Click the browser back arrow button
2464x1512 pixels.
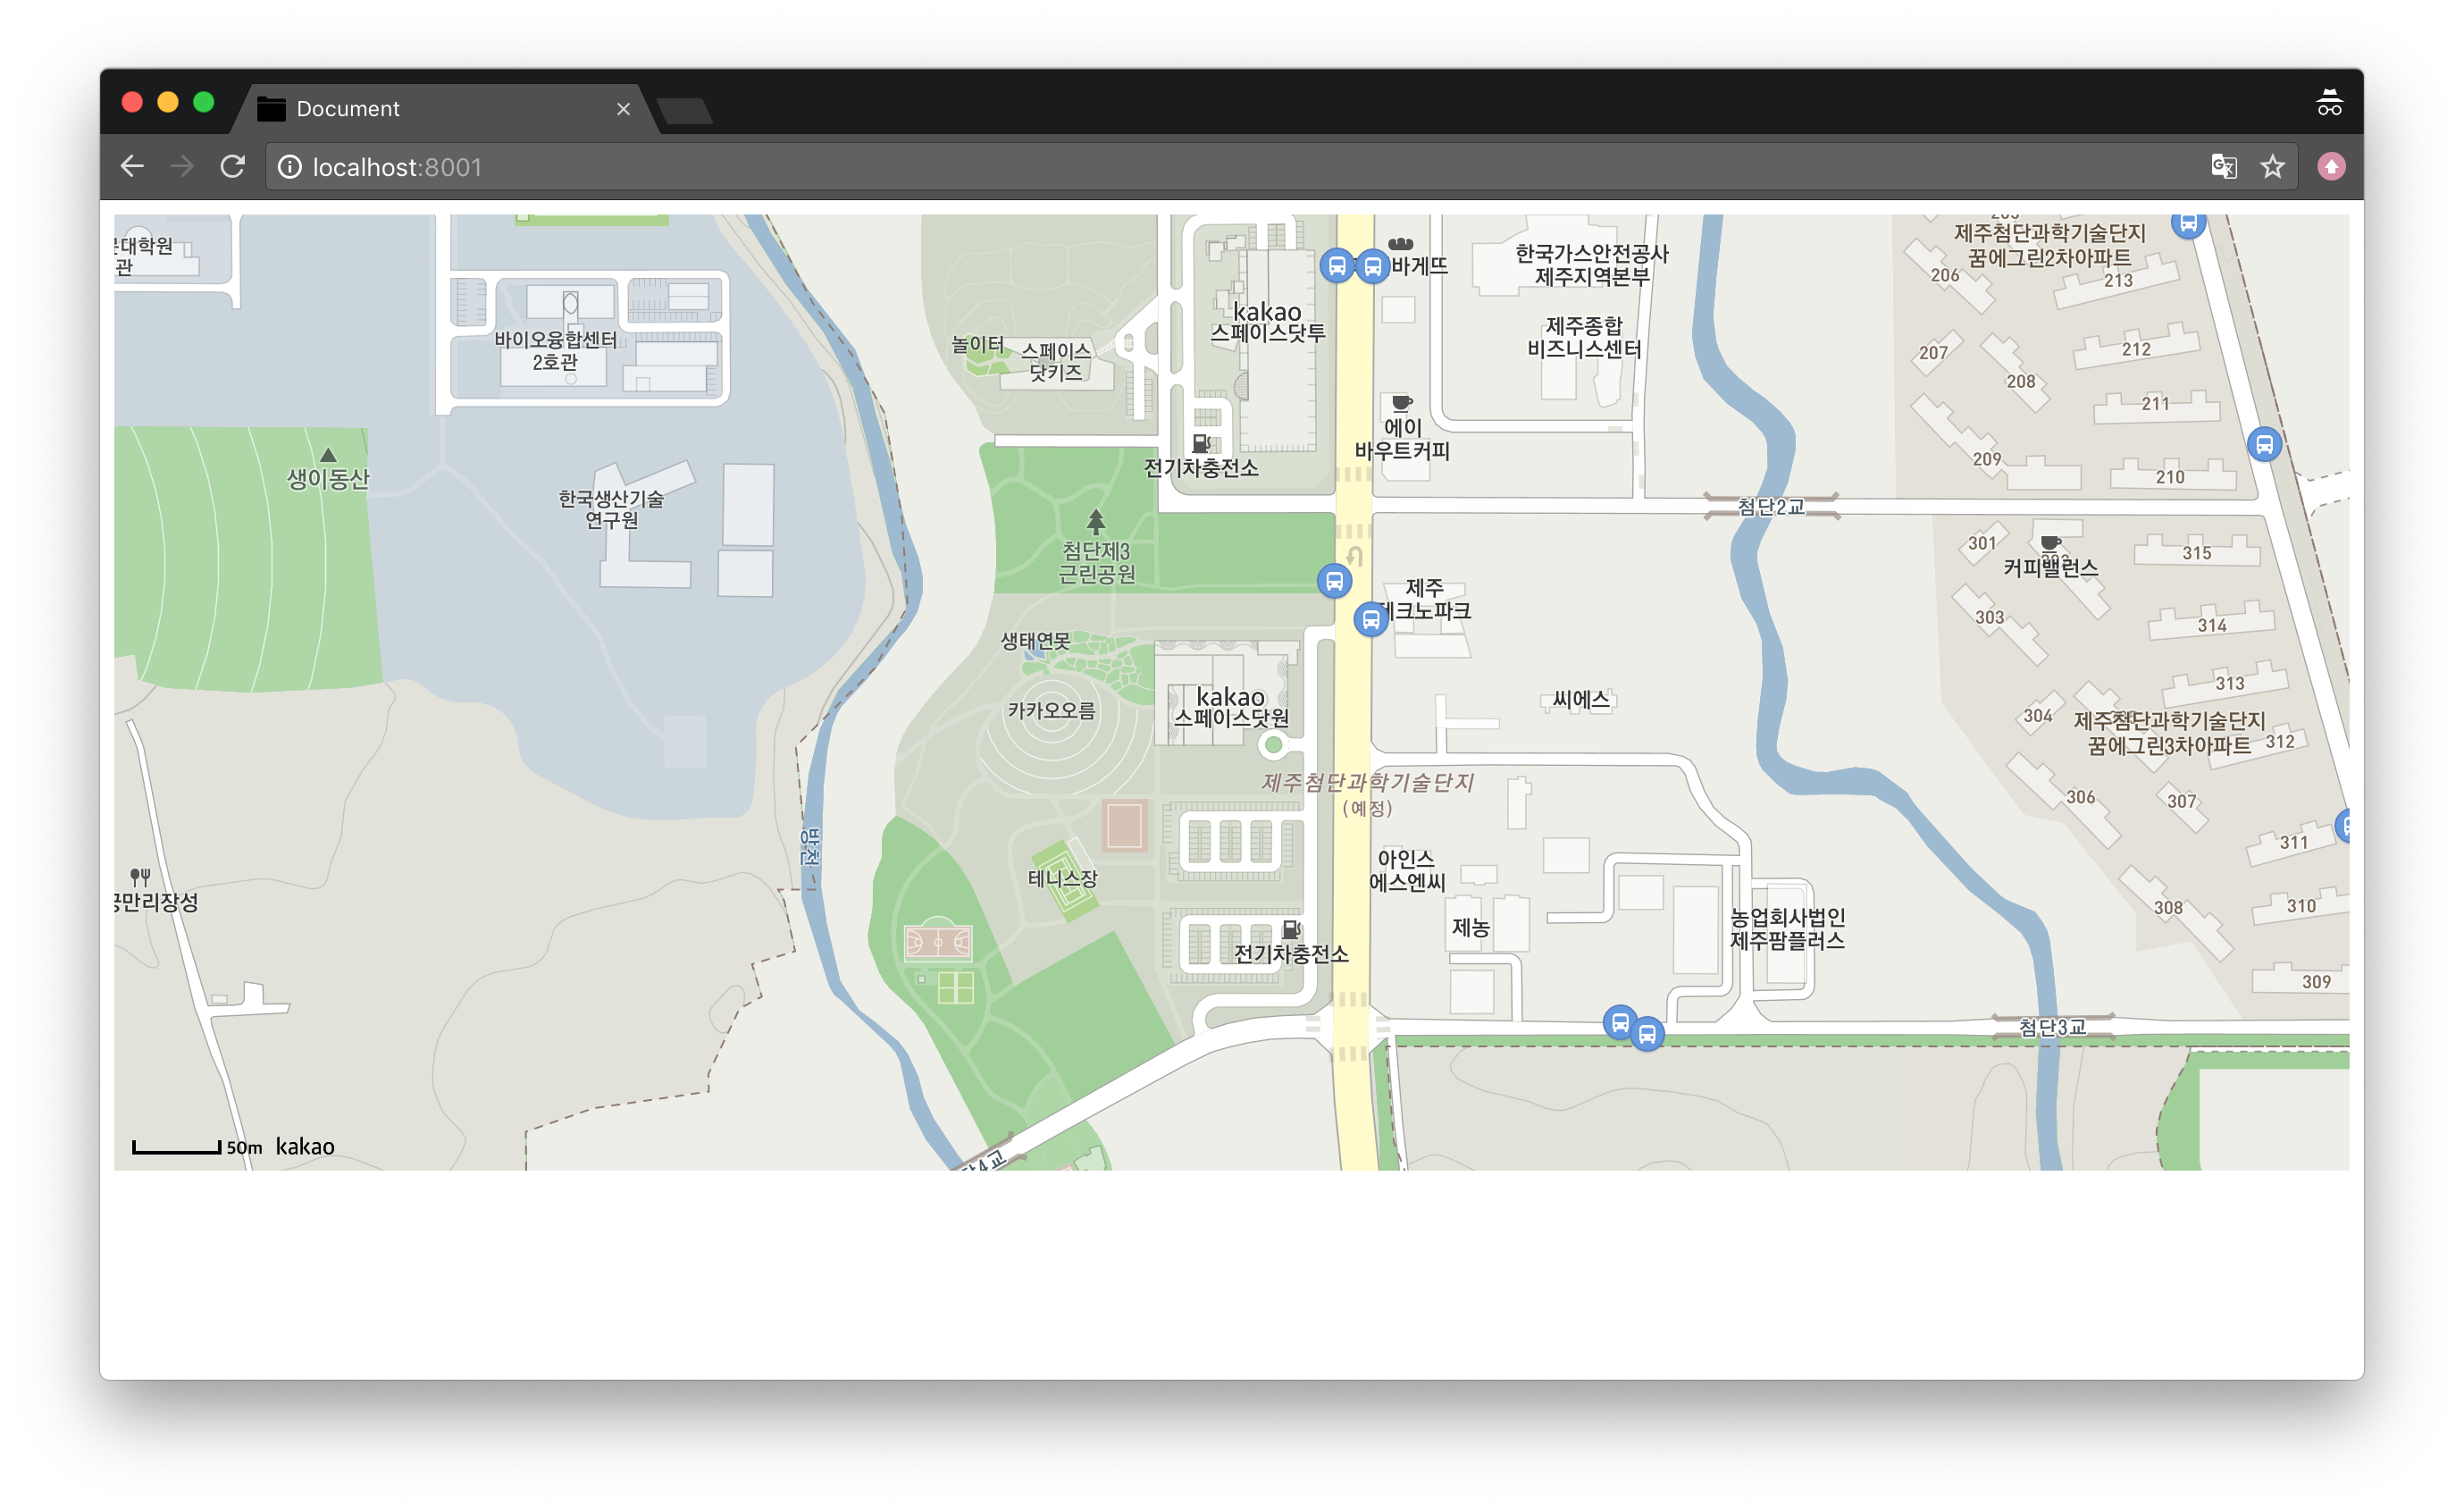pyautogui.click(x=132, y=166)
